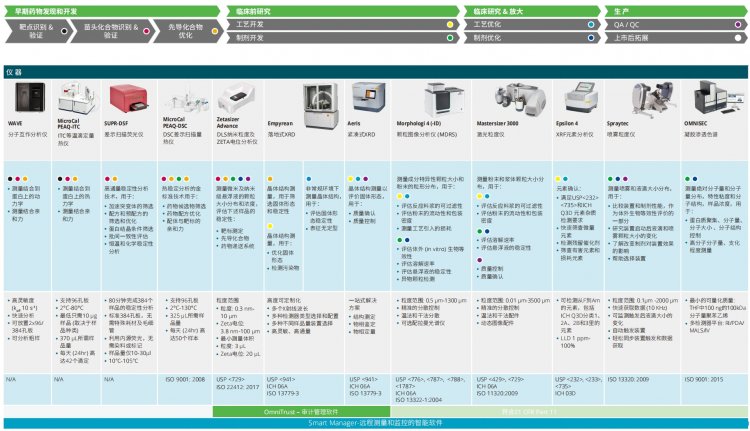The height and width of the screenshot is (431, 750).
Task: Open the 早期药物发现和开发 stage header
Action: tap(112, 11)
